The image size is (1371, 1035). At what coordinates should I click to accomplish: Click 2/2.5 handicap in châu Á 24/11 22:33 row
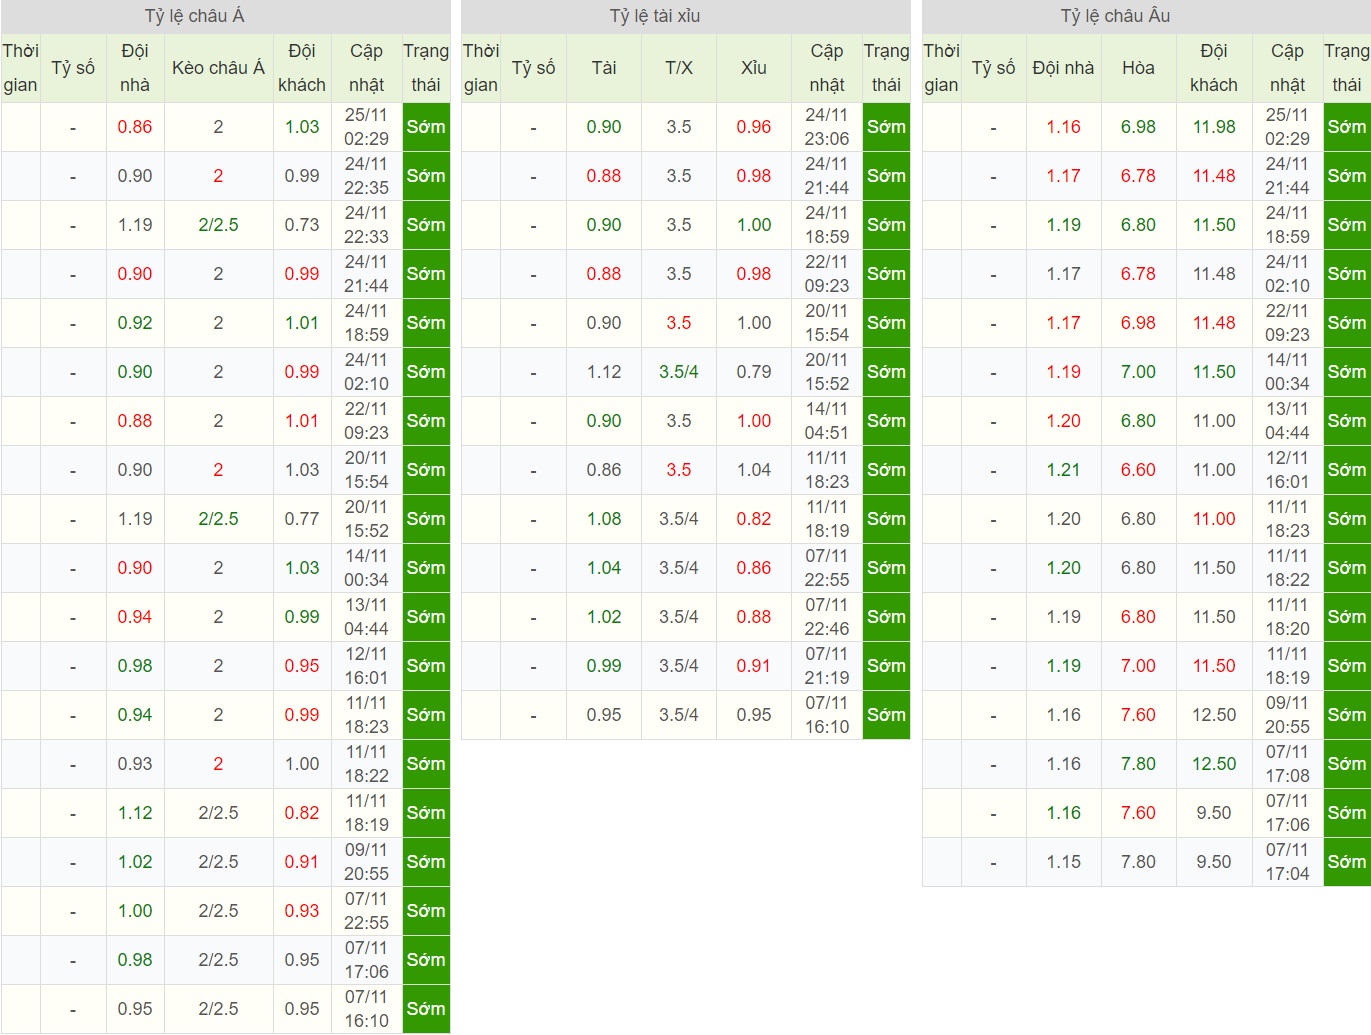point(218,225)
